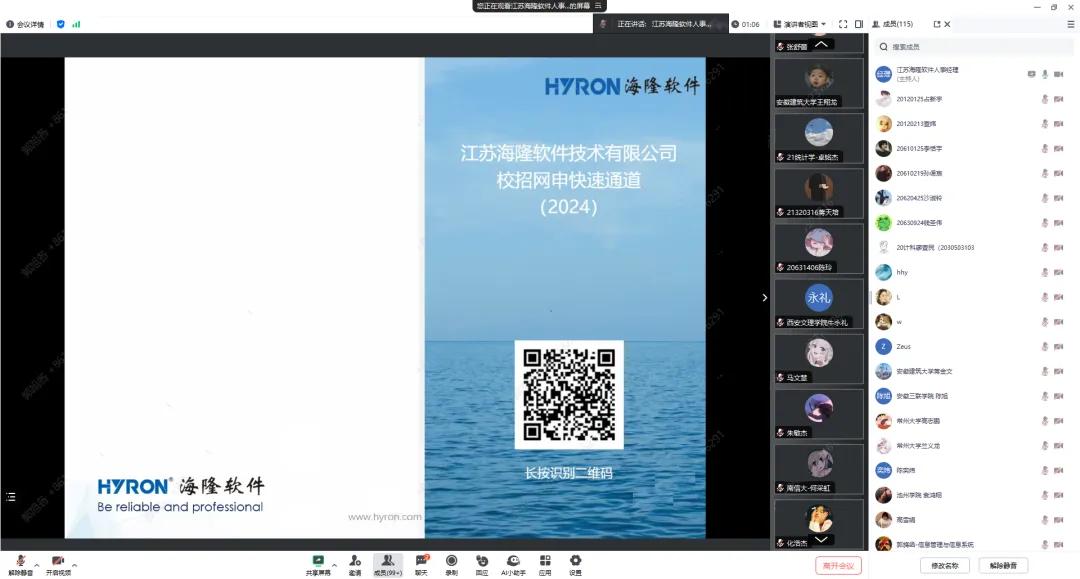Open hamburger menu at top right
Viewport: 1080px width, 579px height.
pos(1070,24)
